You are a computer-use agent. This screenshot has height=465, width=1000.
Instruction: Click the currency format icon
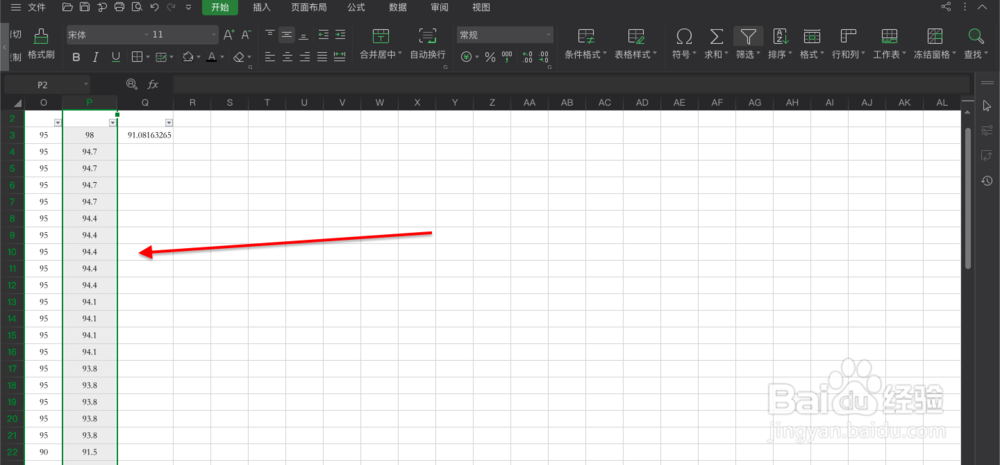[x=467, y=57]
